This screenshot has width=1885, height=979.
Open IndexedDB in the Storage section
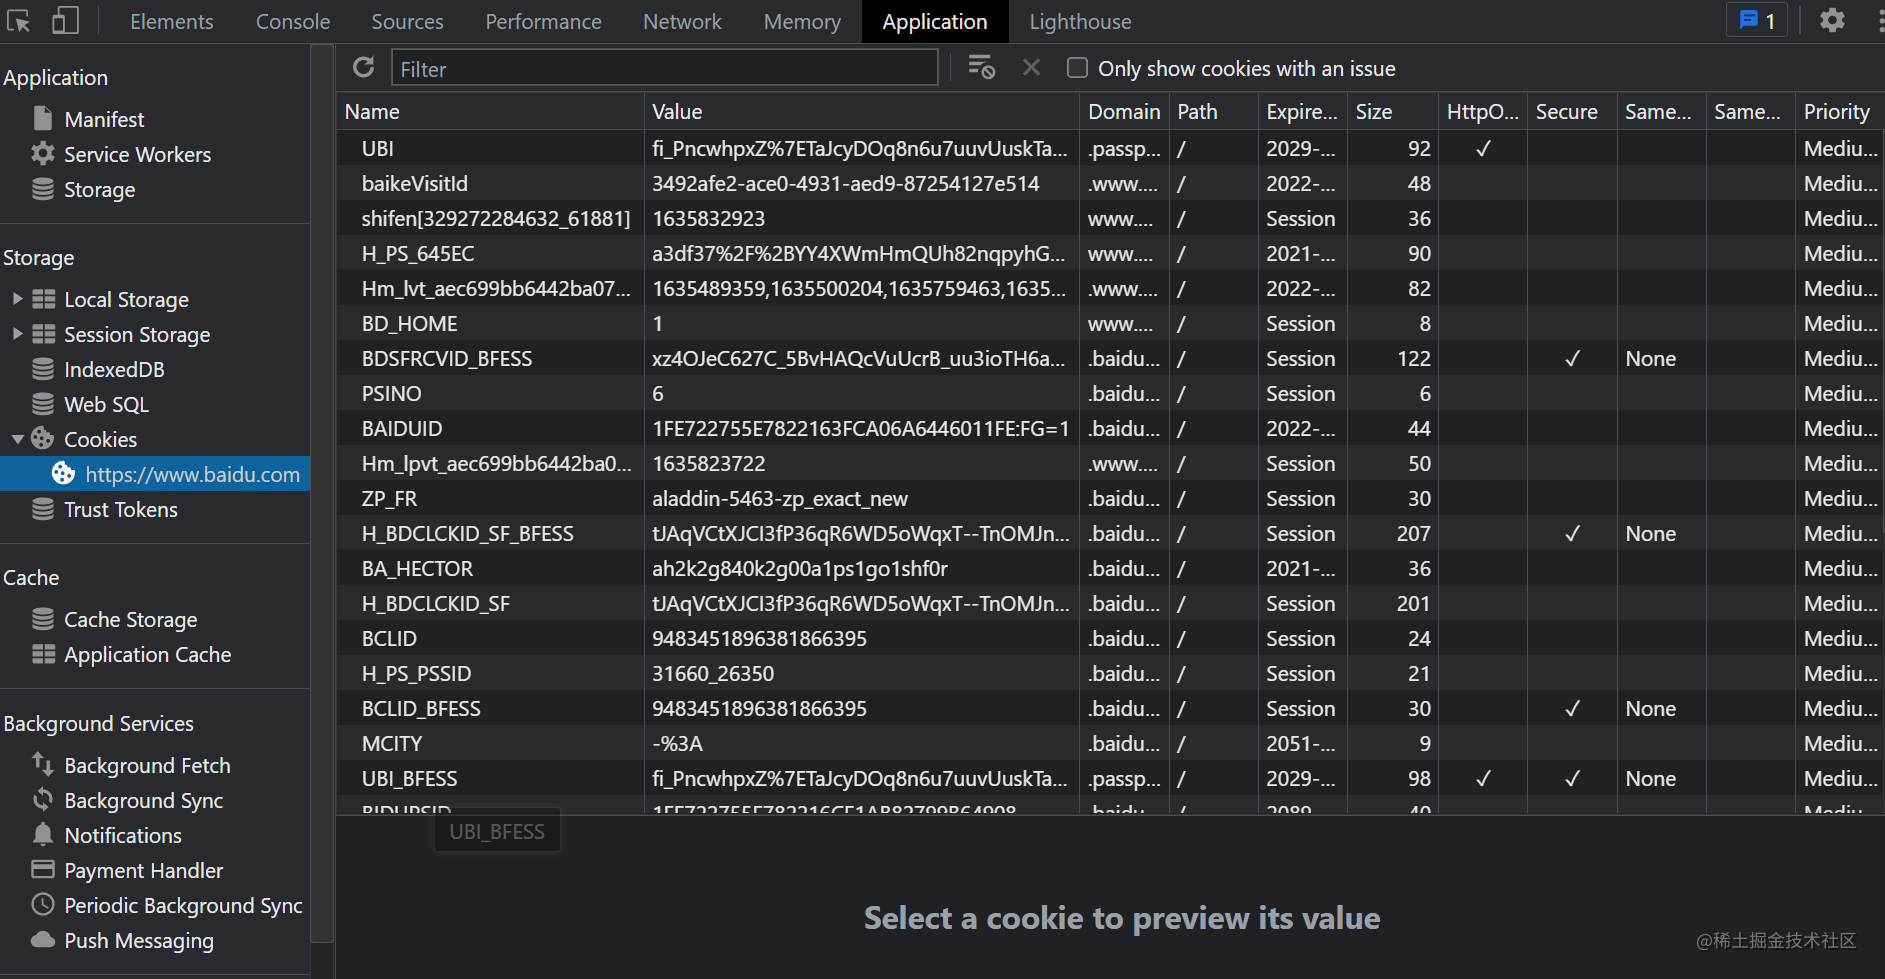(114, 369)
